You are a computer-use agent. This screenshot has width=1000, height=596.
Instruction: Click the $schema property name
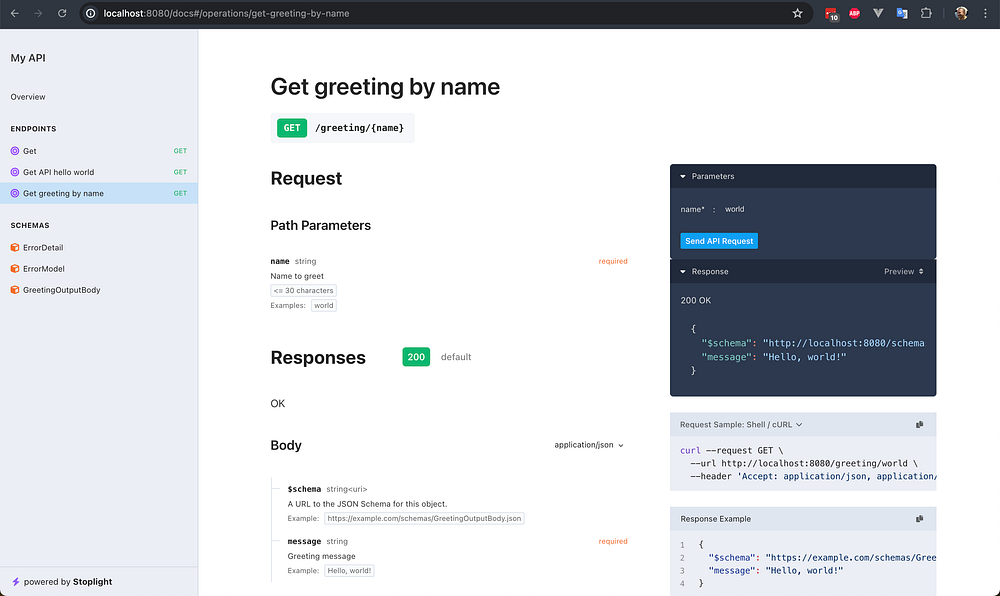[304, 489]
